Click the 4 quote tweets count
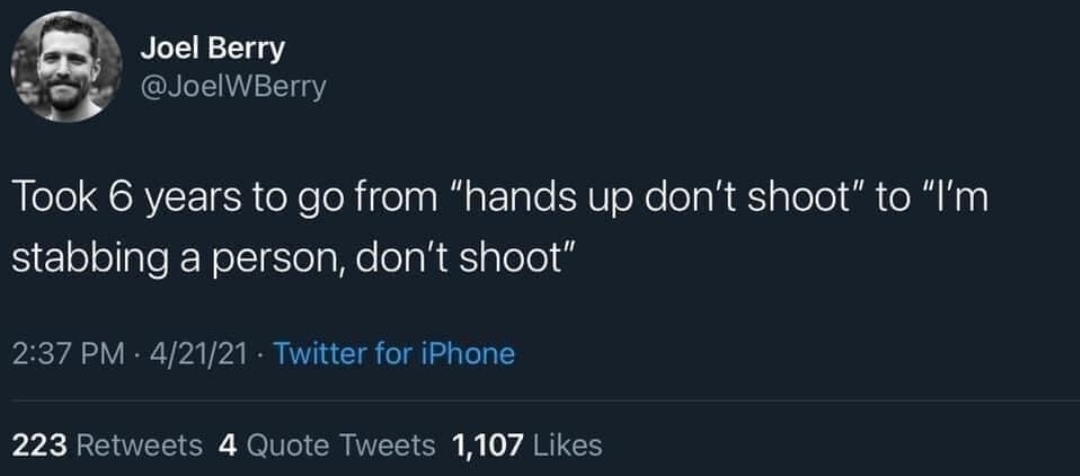The width and height of the screenshot is (1080, 476). (x=225, y=444)
